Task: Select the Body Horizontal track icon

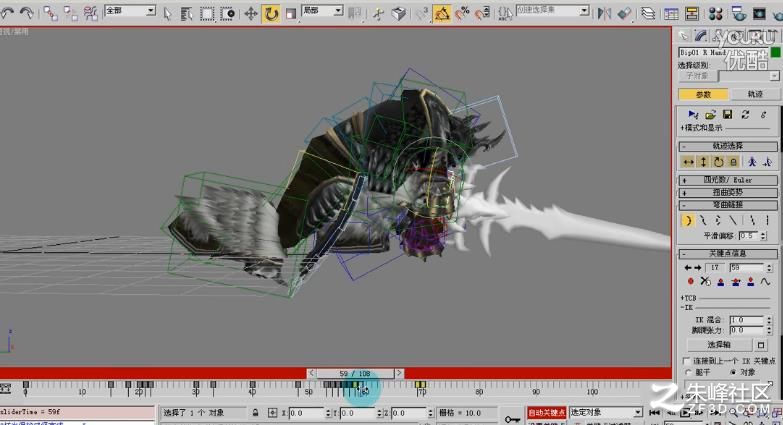Action: 688,162
